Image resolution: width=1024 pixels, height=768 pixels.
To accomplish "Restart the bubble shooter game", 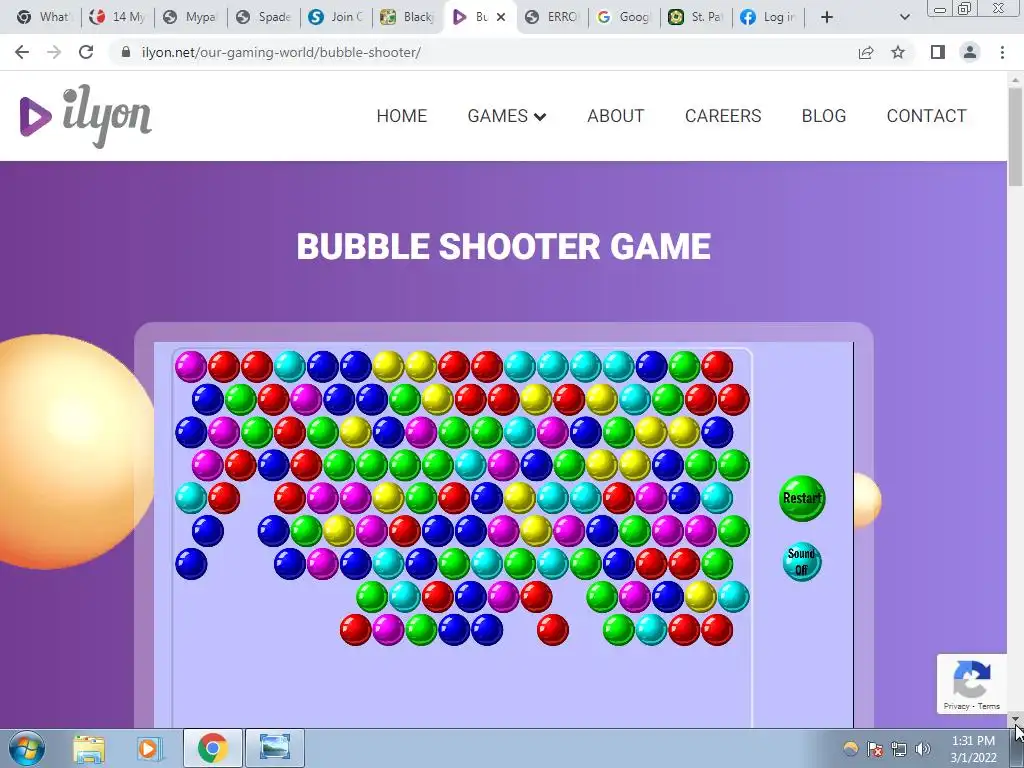I will [802, 498].
